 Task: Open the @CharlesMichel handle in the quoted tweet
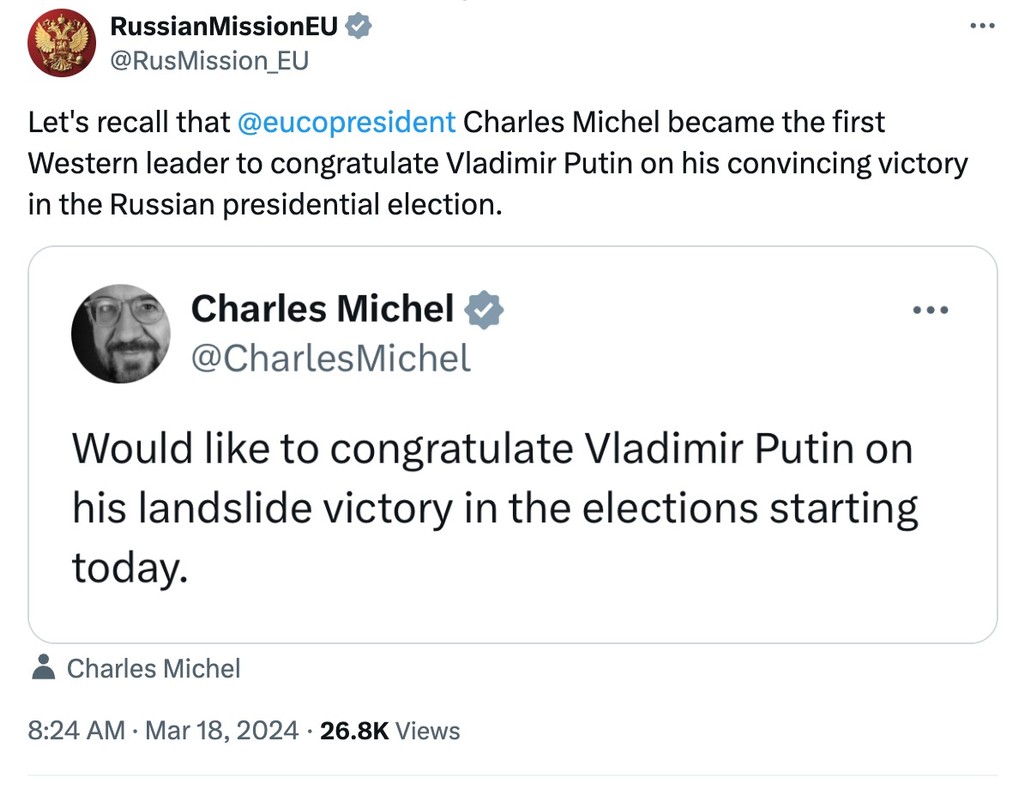coord(330,357)
